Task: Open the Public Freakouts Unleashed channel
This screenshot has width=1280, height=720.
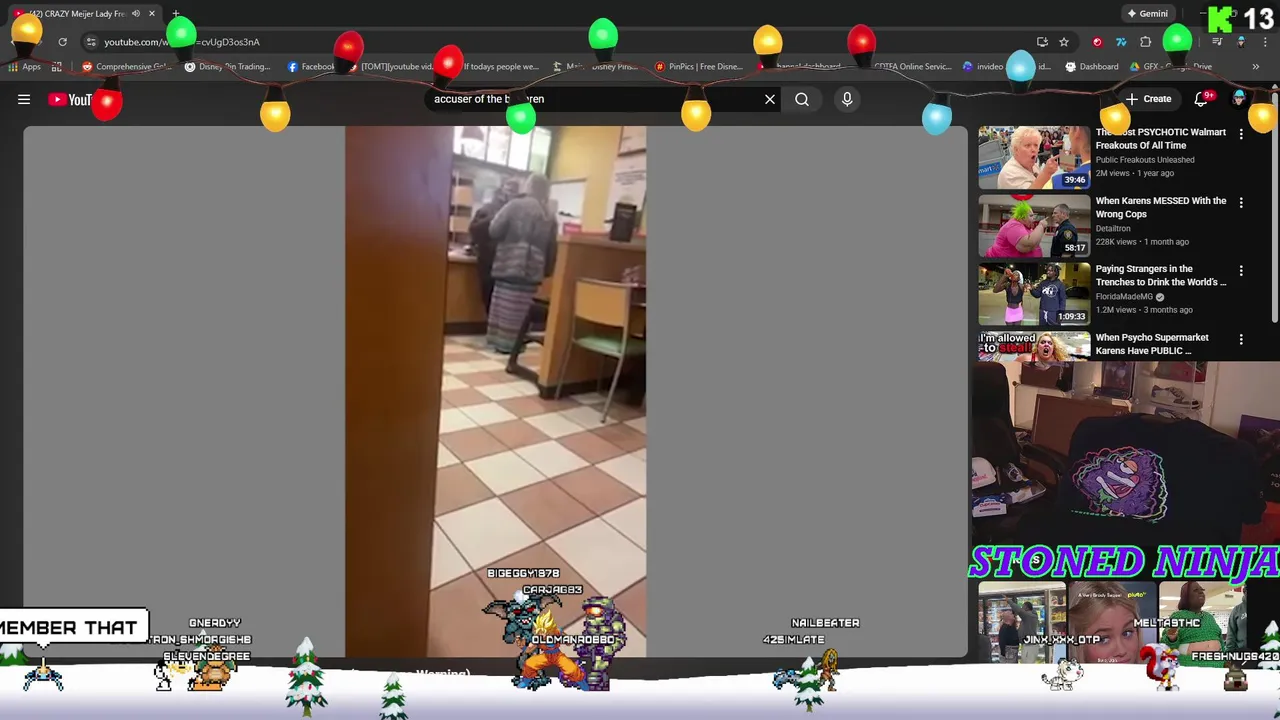Action: [1144, 160]
